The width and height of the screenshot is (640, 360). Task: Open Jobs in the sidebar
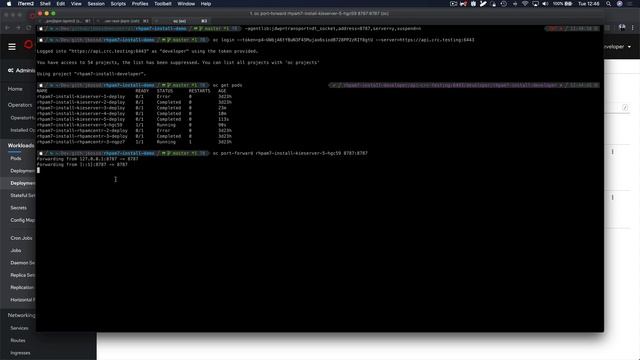(x=16, y=250)
